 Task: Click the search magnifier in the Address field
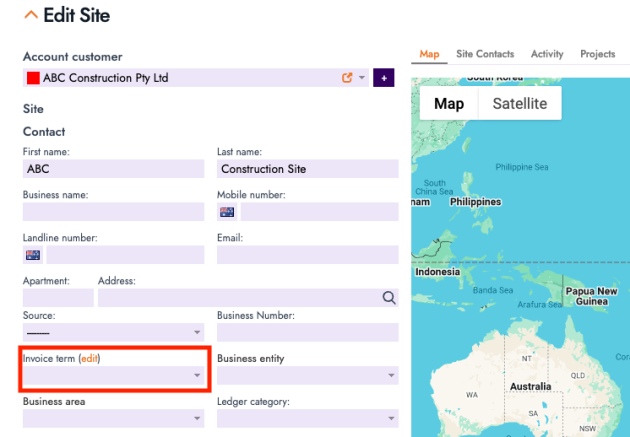coord(388,298)
